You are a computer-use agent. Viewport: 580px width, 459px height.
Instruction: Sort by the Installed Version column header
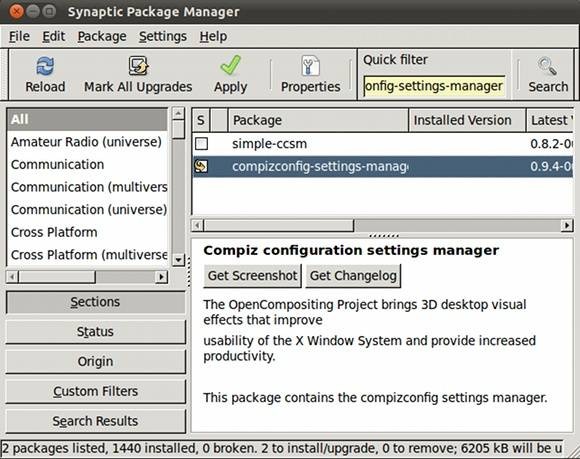(467, 120)
